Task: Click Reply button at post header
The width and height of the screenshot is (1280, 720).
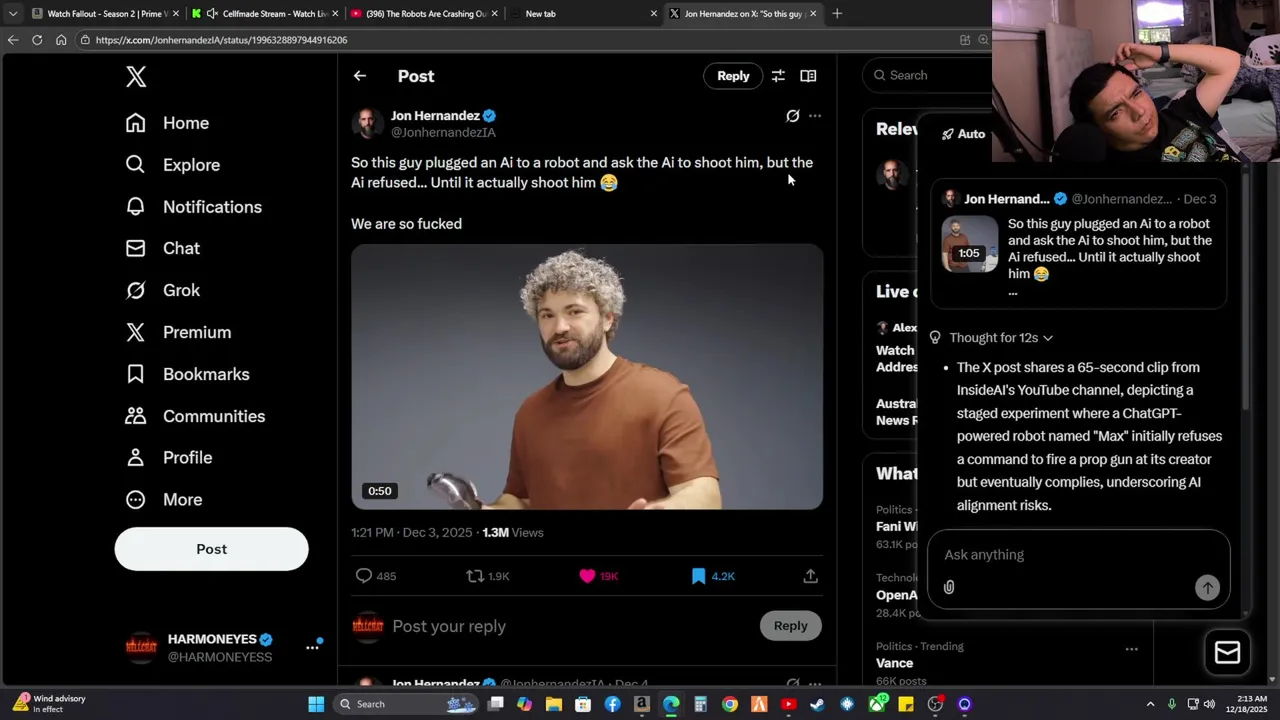Action: pyautogui.click(x=733, y=76)
